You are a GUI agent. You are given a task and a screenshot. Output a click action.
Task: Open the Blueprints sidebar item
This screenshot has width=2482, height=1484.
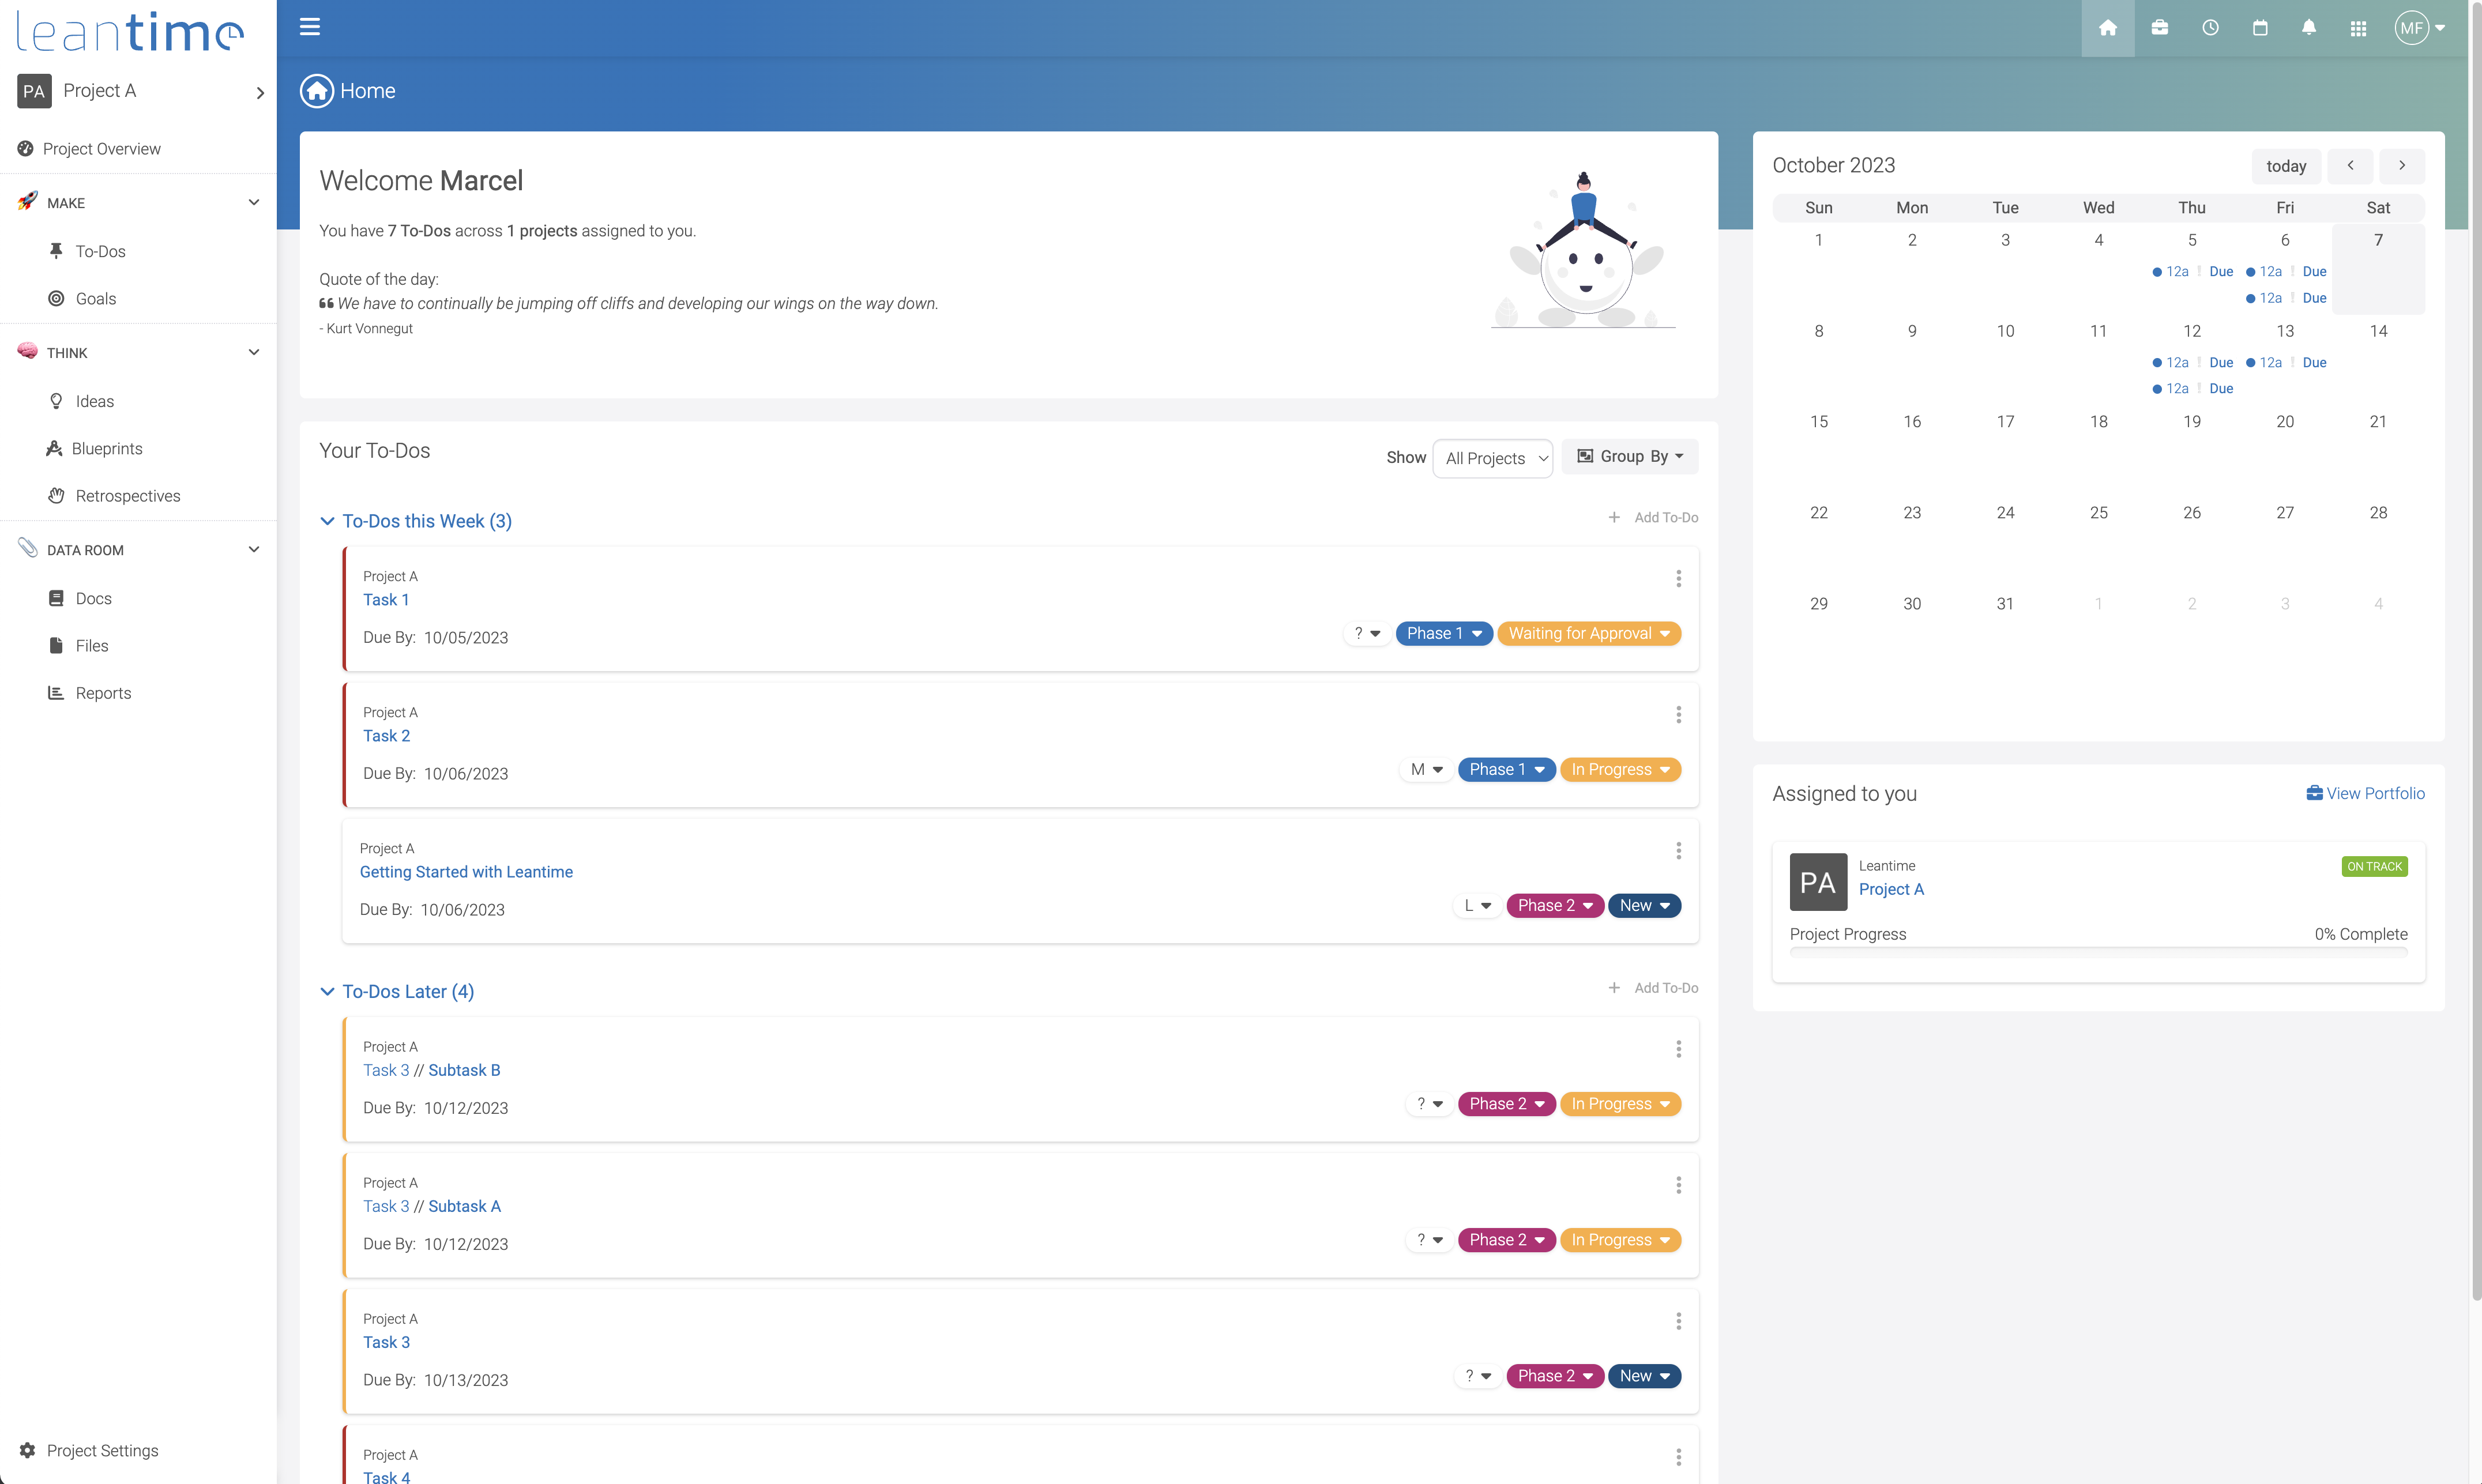coord(107,448)
